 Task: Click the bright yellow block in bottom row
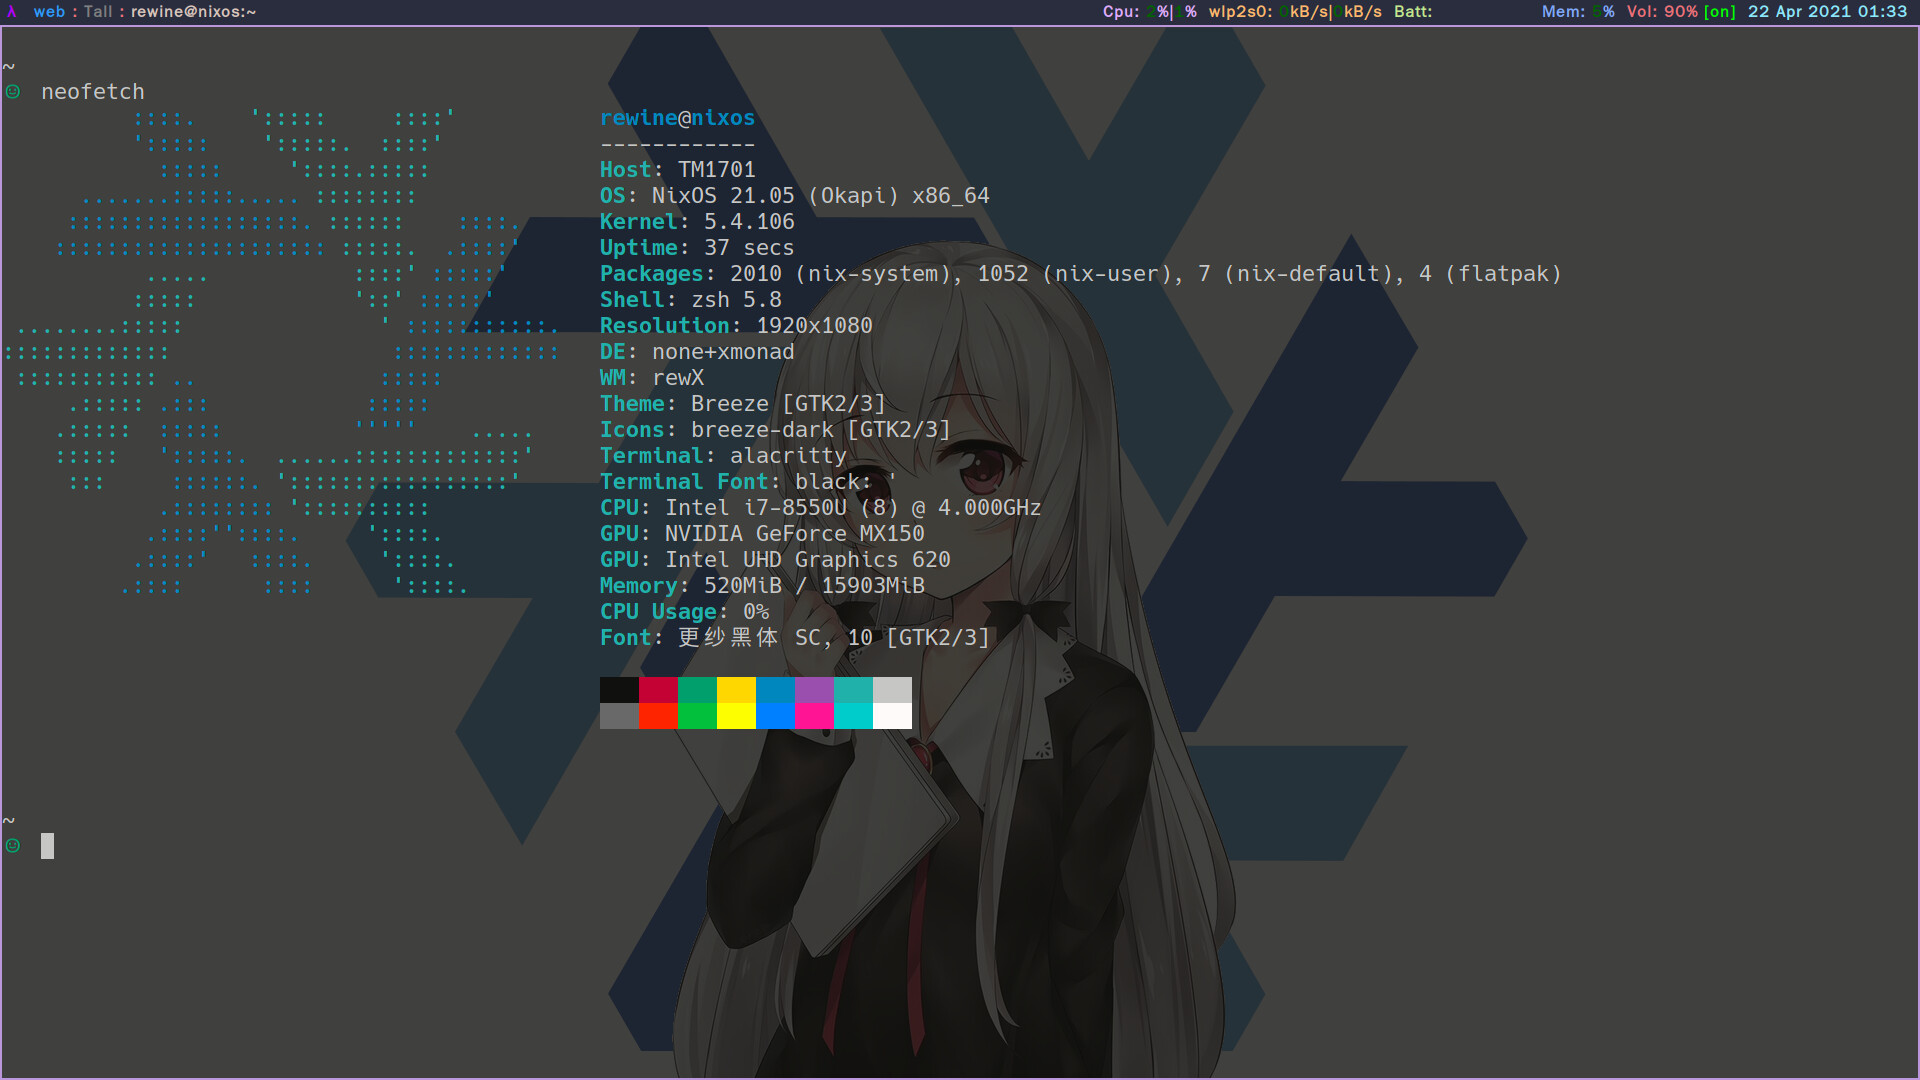click(x=736, y=716)
